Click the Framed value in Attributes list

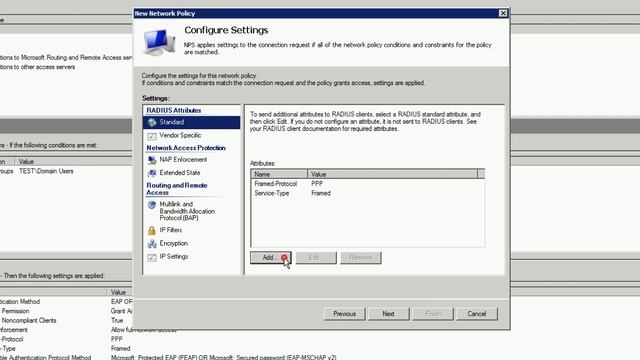(321, 193)
